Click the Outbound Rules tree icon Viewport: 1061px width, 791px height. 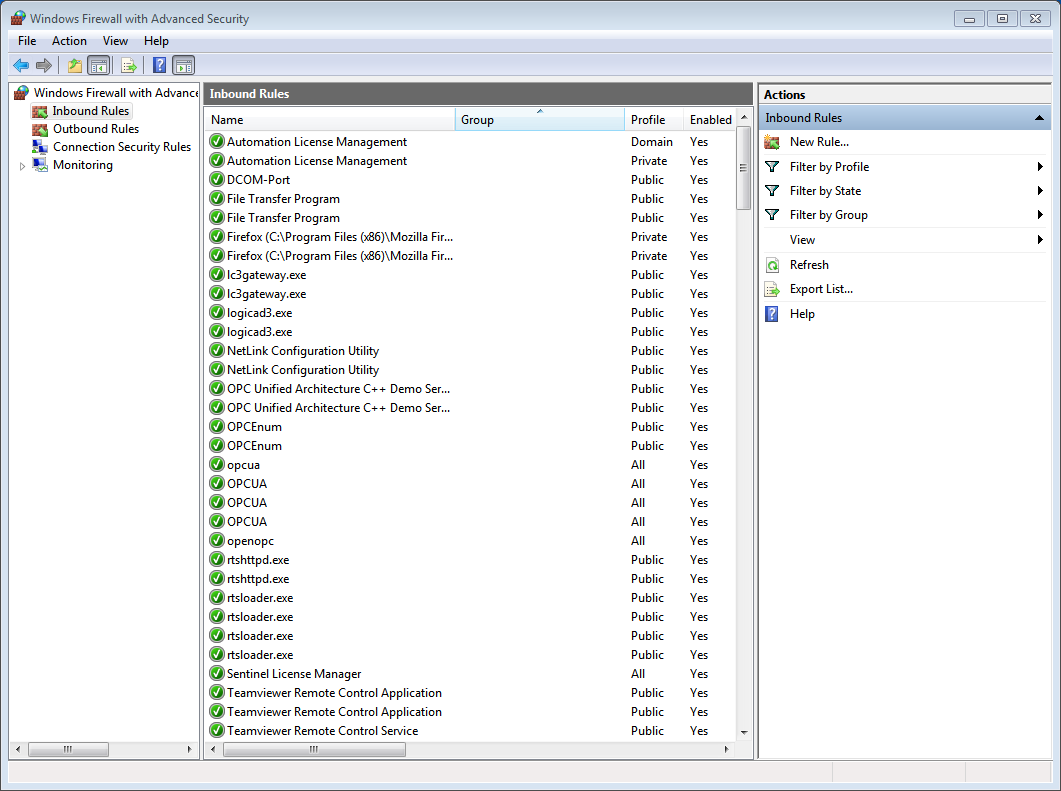tap(41, 129)
